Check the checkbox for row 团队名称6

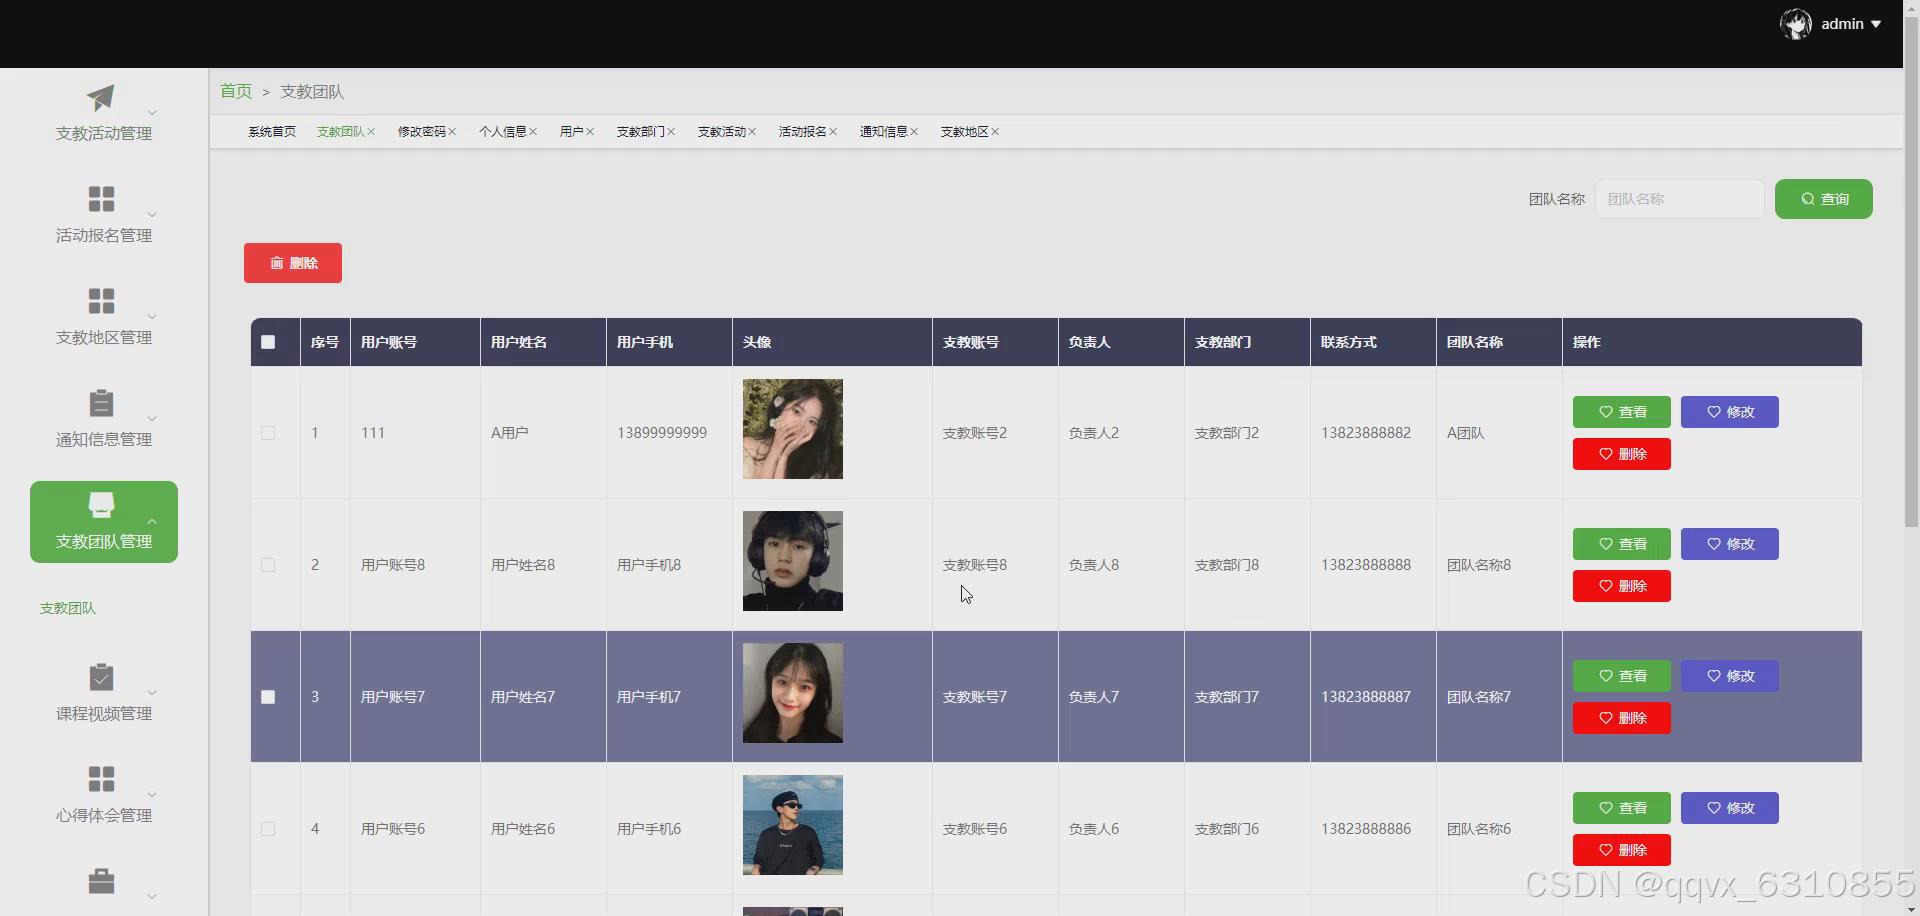(268, 829)
